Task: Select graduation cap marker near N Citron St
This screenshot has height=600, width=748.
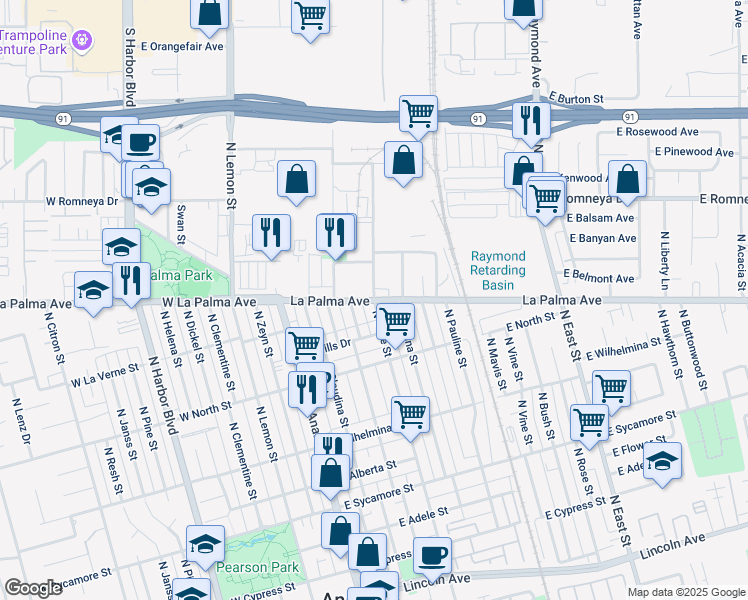Action: tap(94, 290)
